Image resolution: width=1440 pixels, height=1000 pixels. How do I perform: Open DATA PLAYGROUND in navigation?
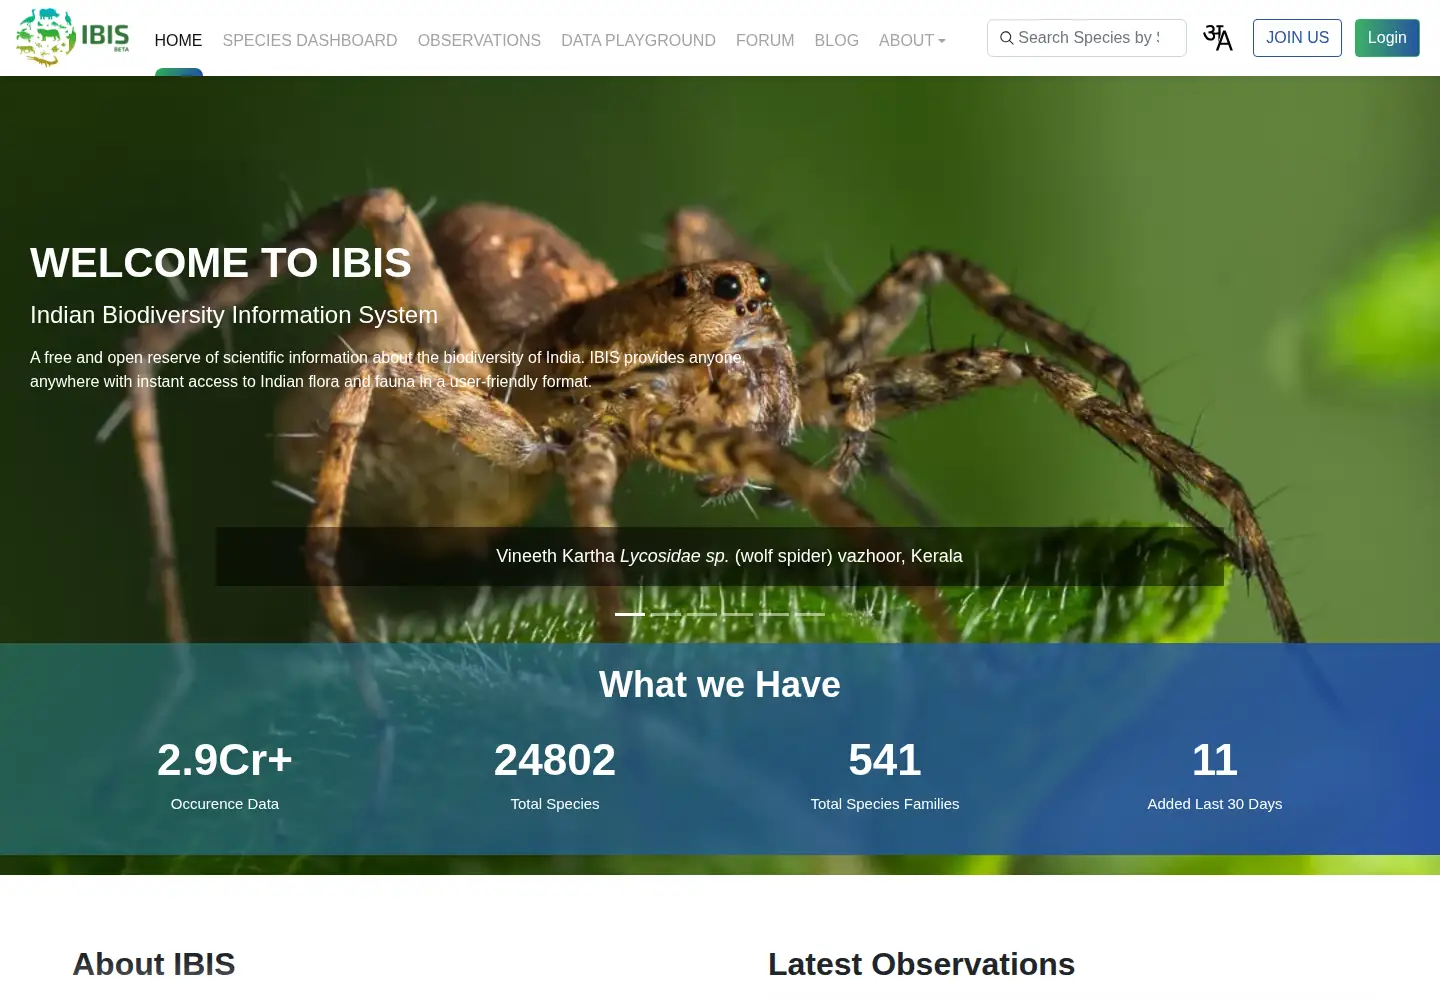click(638, 40)
